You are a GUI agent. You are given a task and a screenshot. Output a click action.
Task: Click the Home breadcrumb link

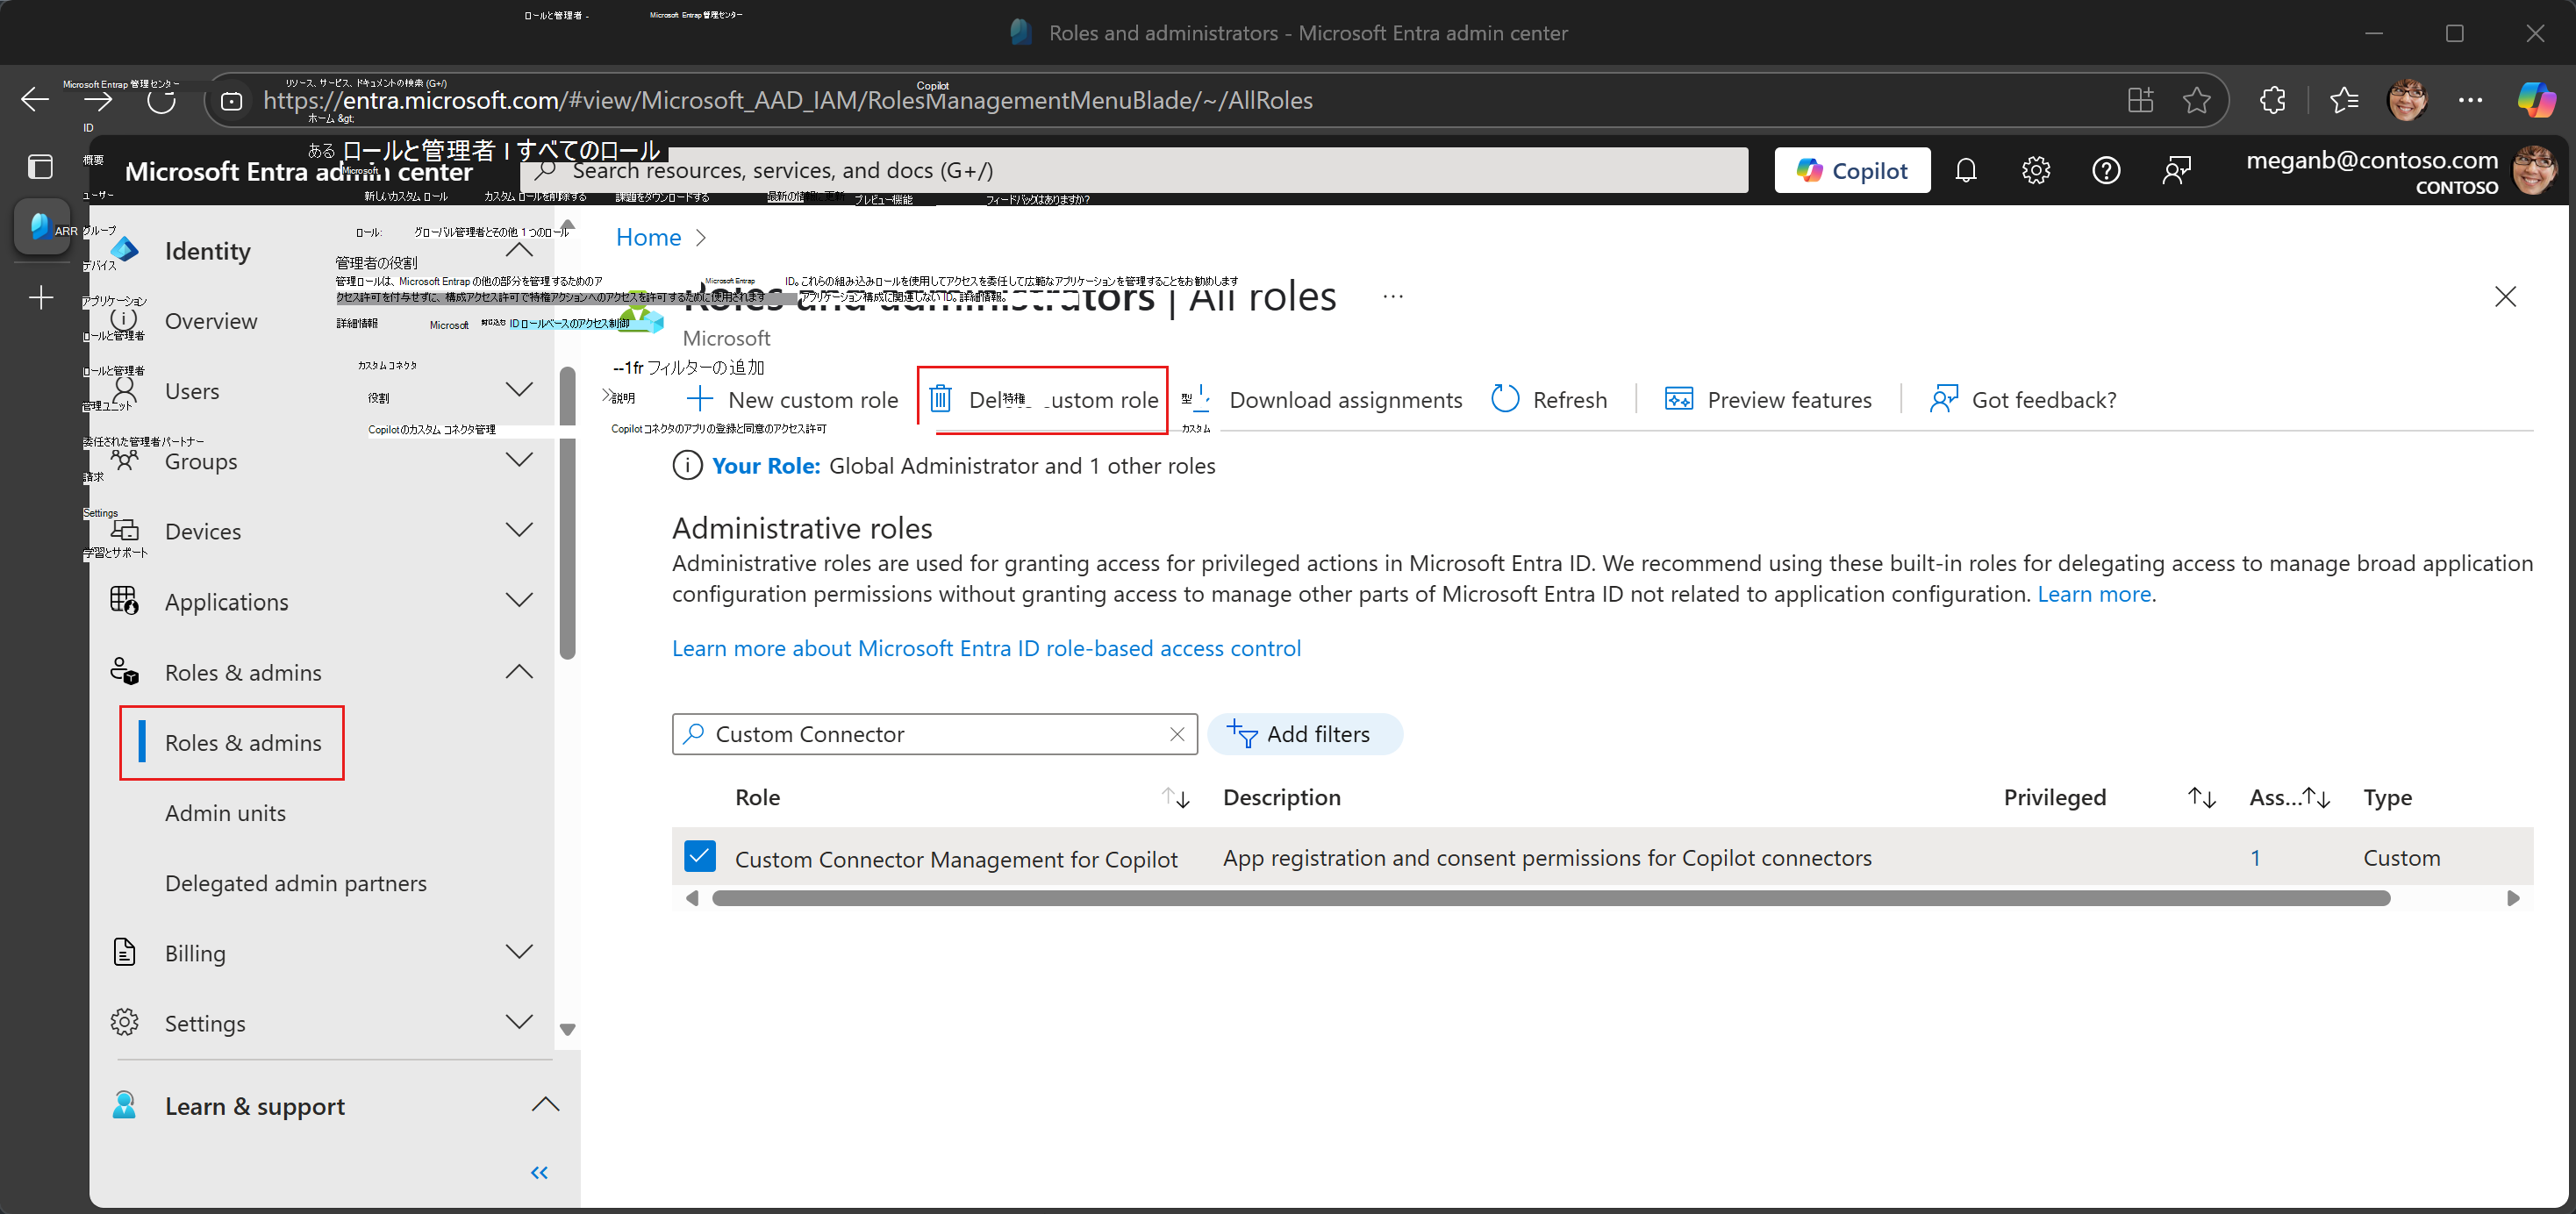coord(648,237)
